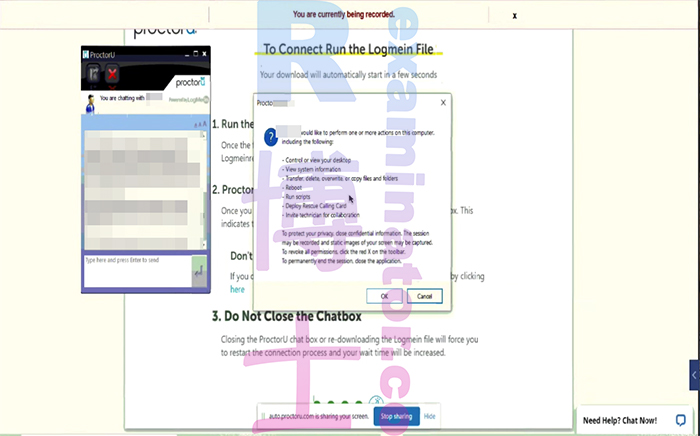Minimize the ProctorU chat window
700x436 pixels.
[187, 54]
